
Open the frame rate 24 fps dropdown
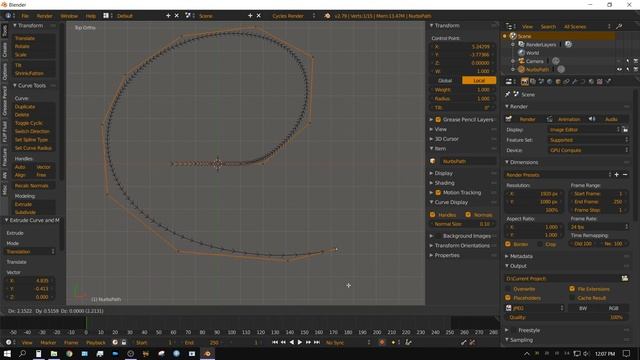pos(599,227)
